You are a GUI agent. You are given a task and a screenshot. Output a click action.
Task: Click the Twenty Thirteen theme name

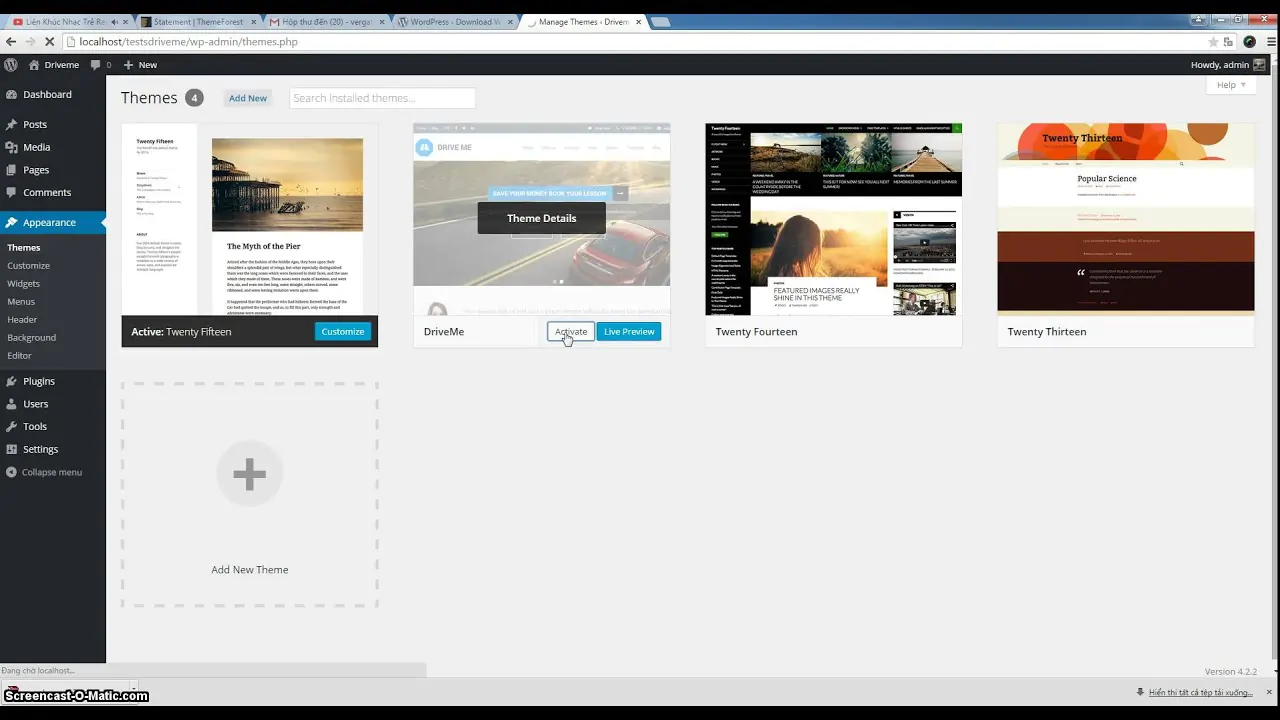click(1047, 331)
